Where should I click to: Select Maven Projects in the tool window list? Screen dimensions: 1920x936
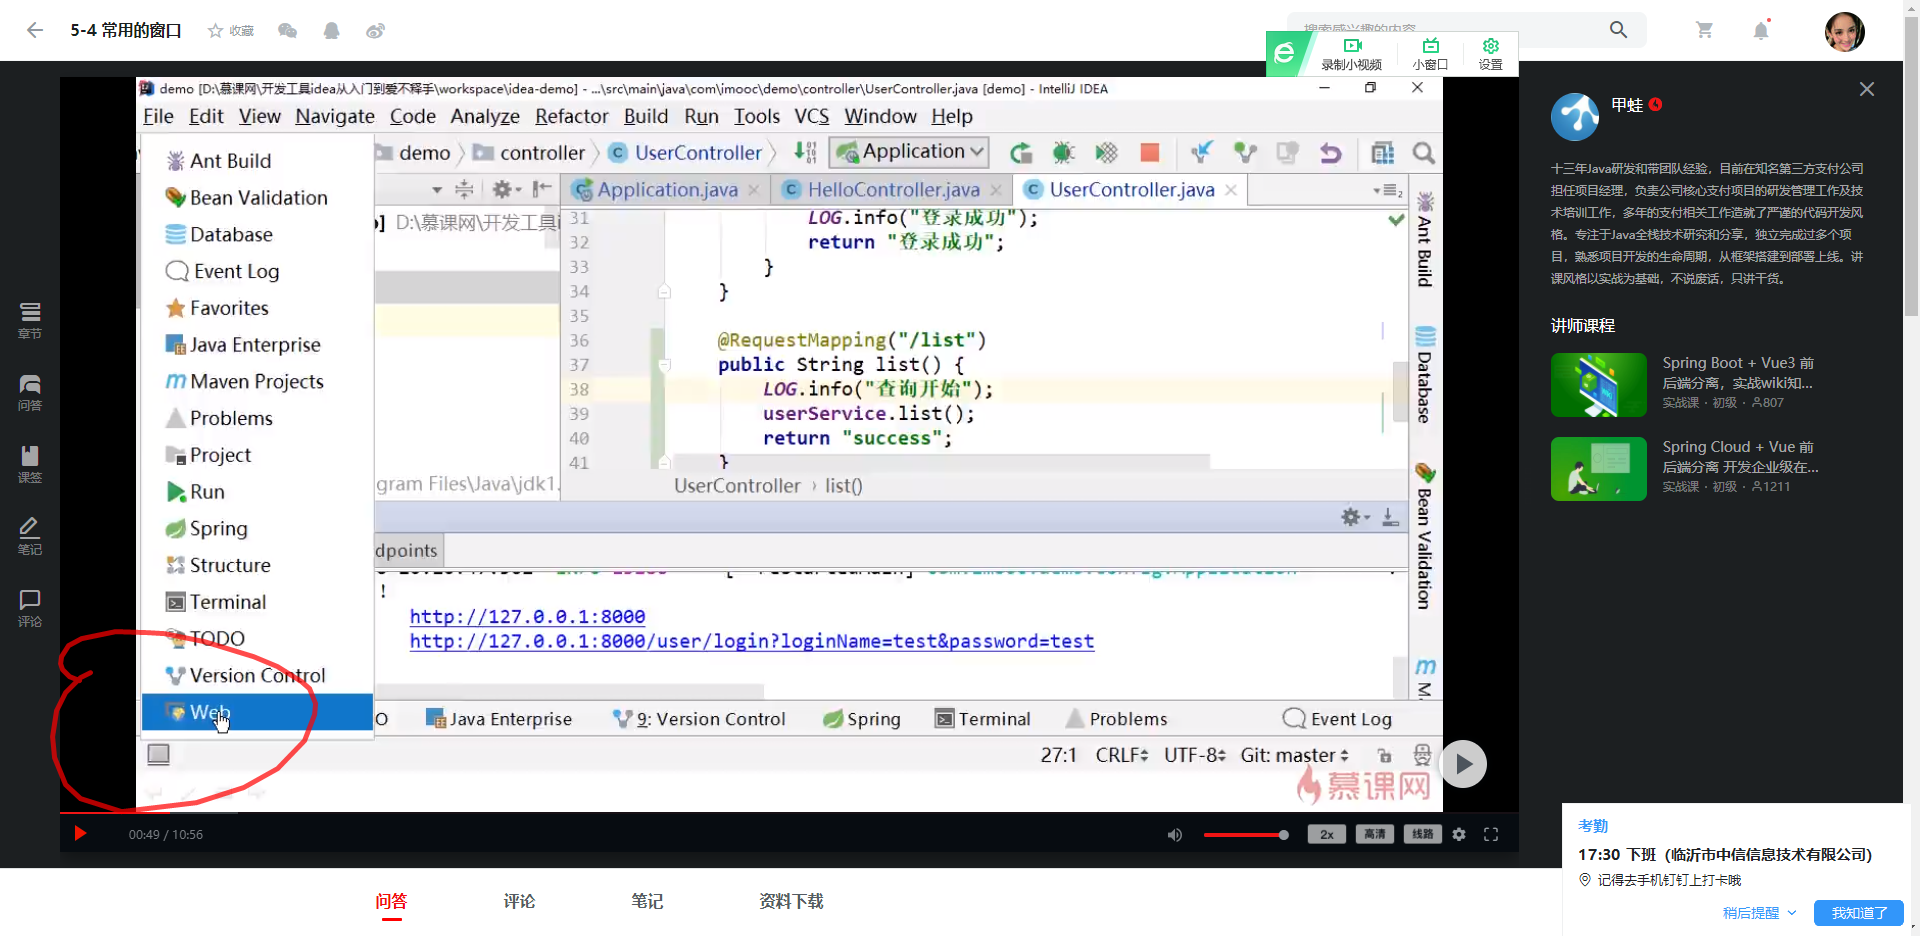point(257,381)
